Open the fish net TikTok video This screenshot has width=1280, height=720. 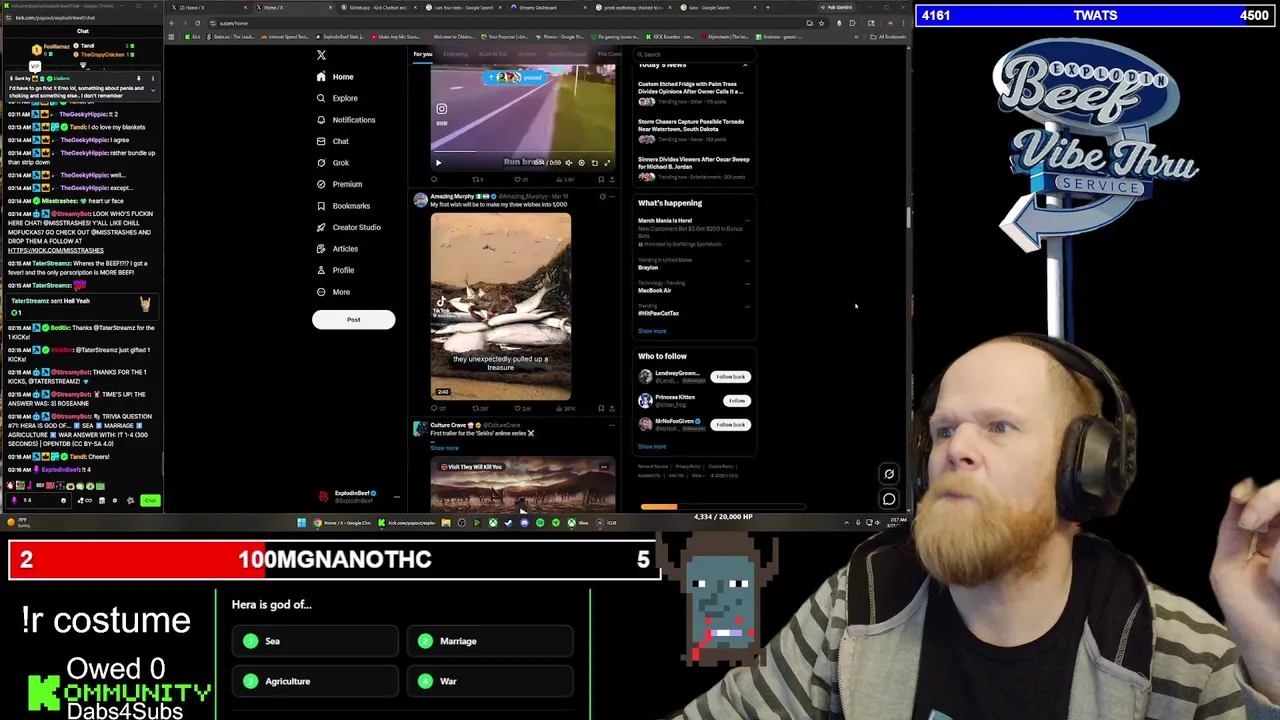pyautogui.click(x=501, y=306)
